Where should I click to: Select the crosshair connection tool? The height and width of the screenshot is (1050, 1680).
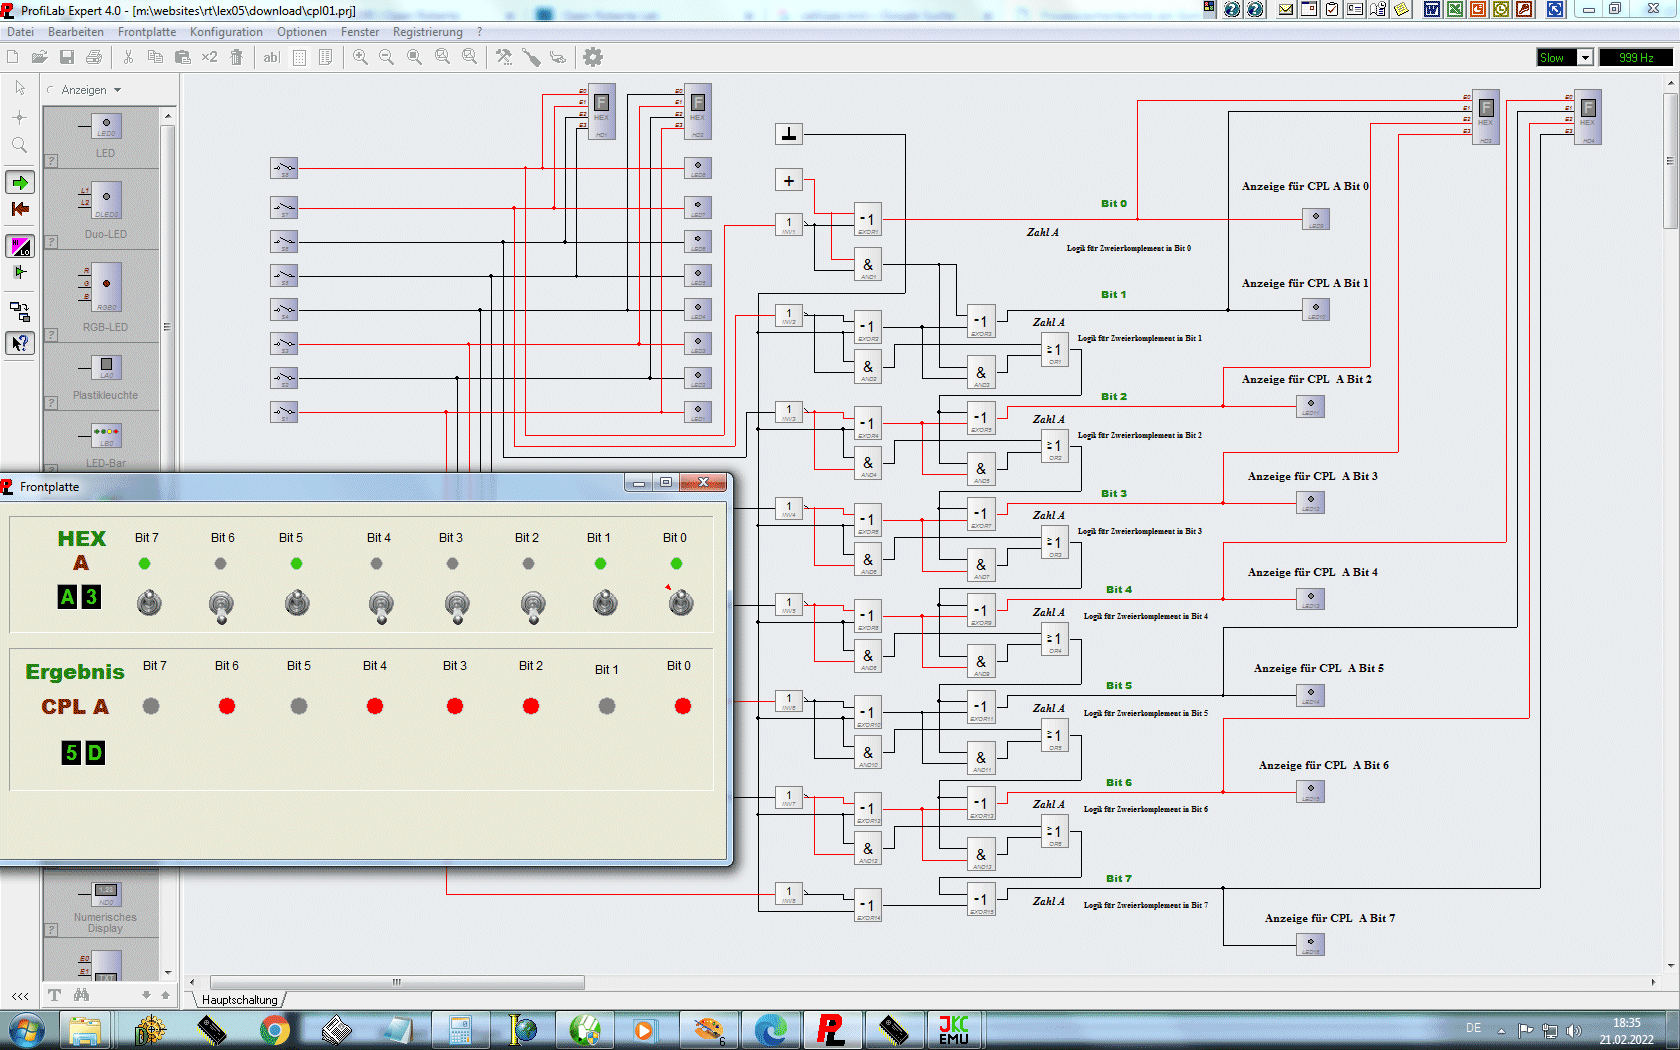(x=20, y=117)
